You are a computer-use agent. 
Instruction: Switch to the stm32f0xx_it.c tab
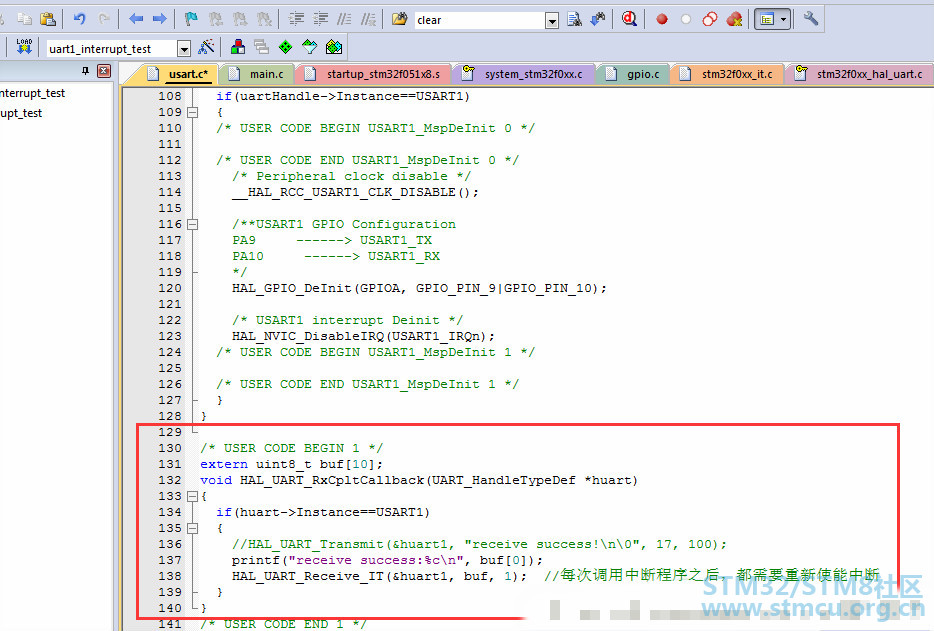click(x=736, y=74)
